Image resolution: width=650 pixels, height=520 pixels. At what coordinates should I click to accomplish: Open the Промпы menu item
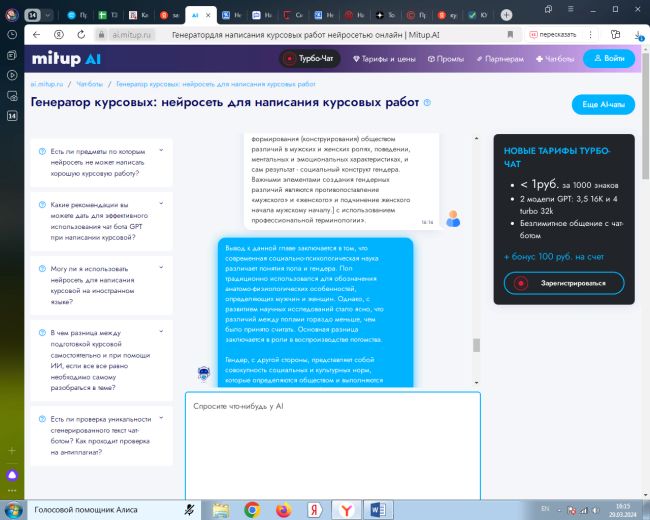click(x=444, y=59)
